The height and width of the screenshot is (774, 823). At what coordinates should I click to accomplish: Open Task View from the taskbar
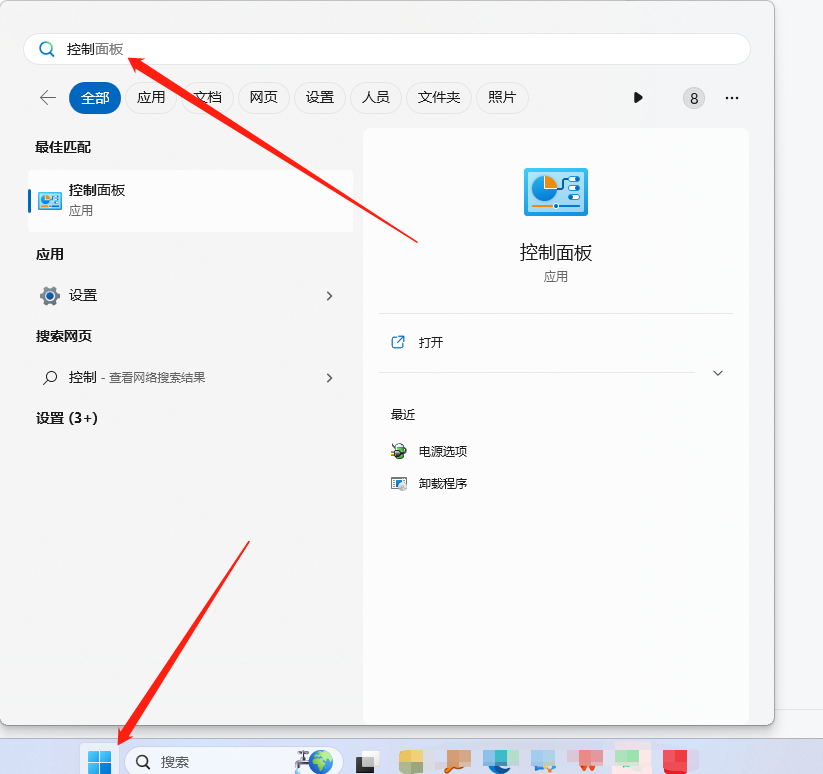tap(367, 762)
